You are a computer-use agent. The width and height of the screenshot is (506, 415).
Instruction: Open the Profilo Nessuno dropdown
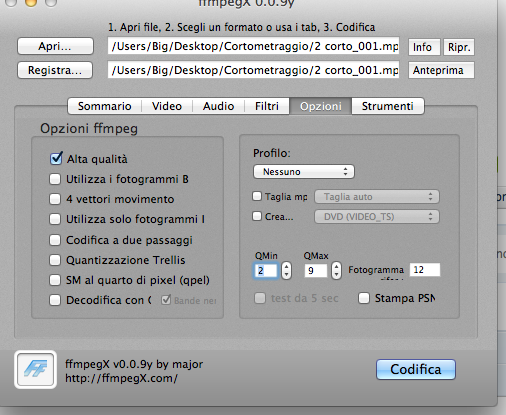(304, 172)
